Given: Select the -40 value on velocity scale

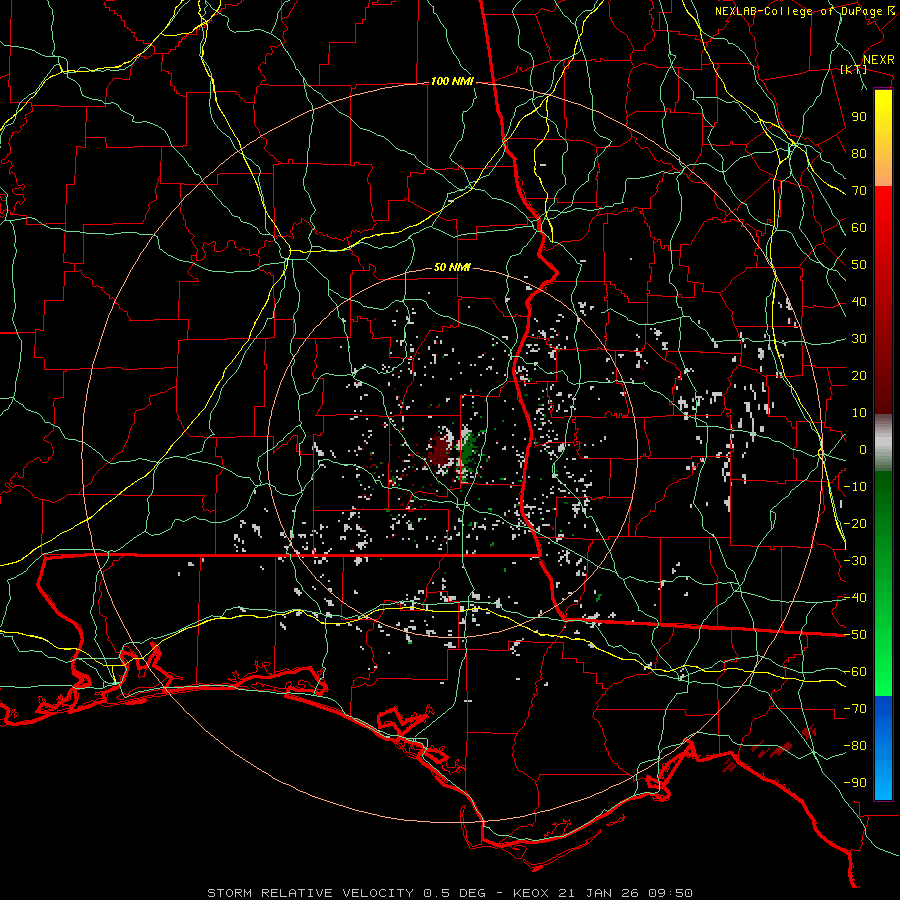Looking at the screenshot, I should [855, 598].
